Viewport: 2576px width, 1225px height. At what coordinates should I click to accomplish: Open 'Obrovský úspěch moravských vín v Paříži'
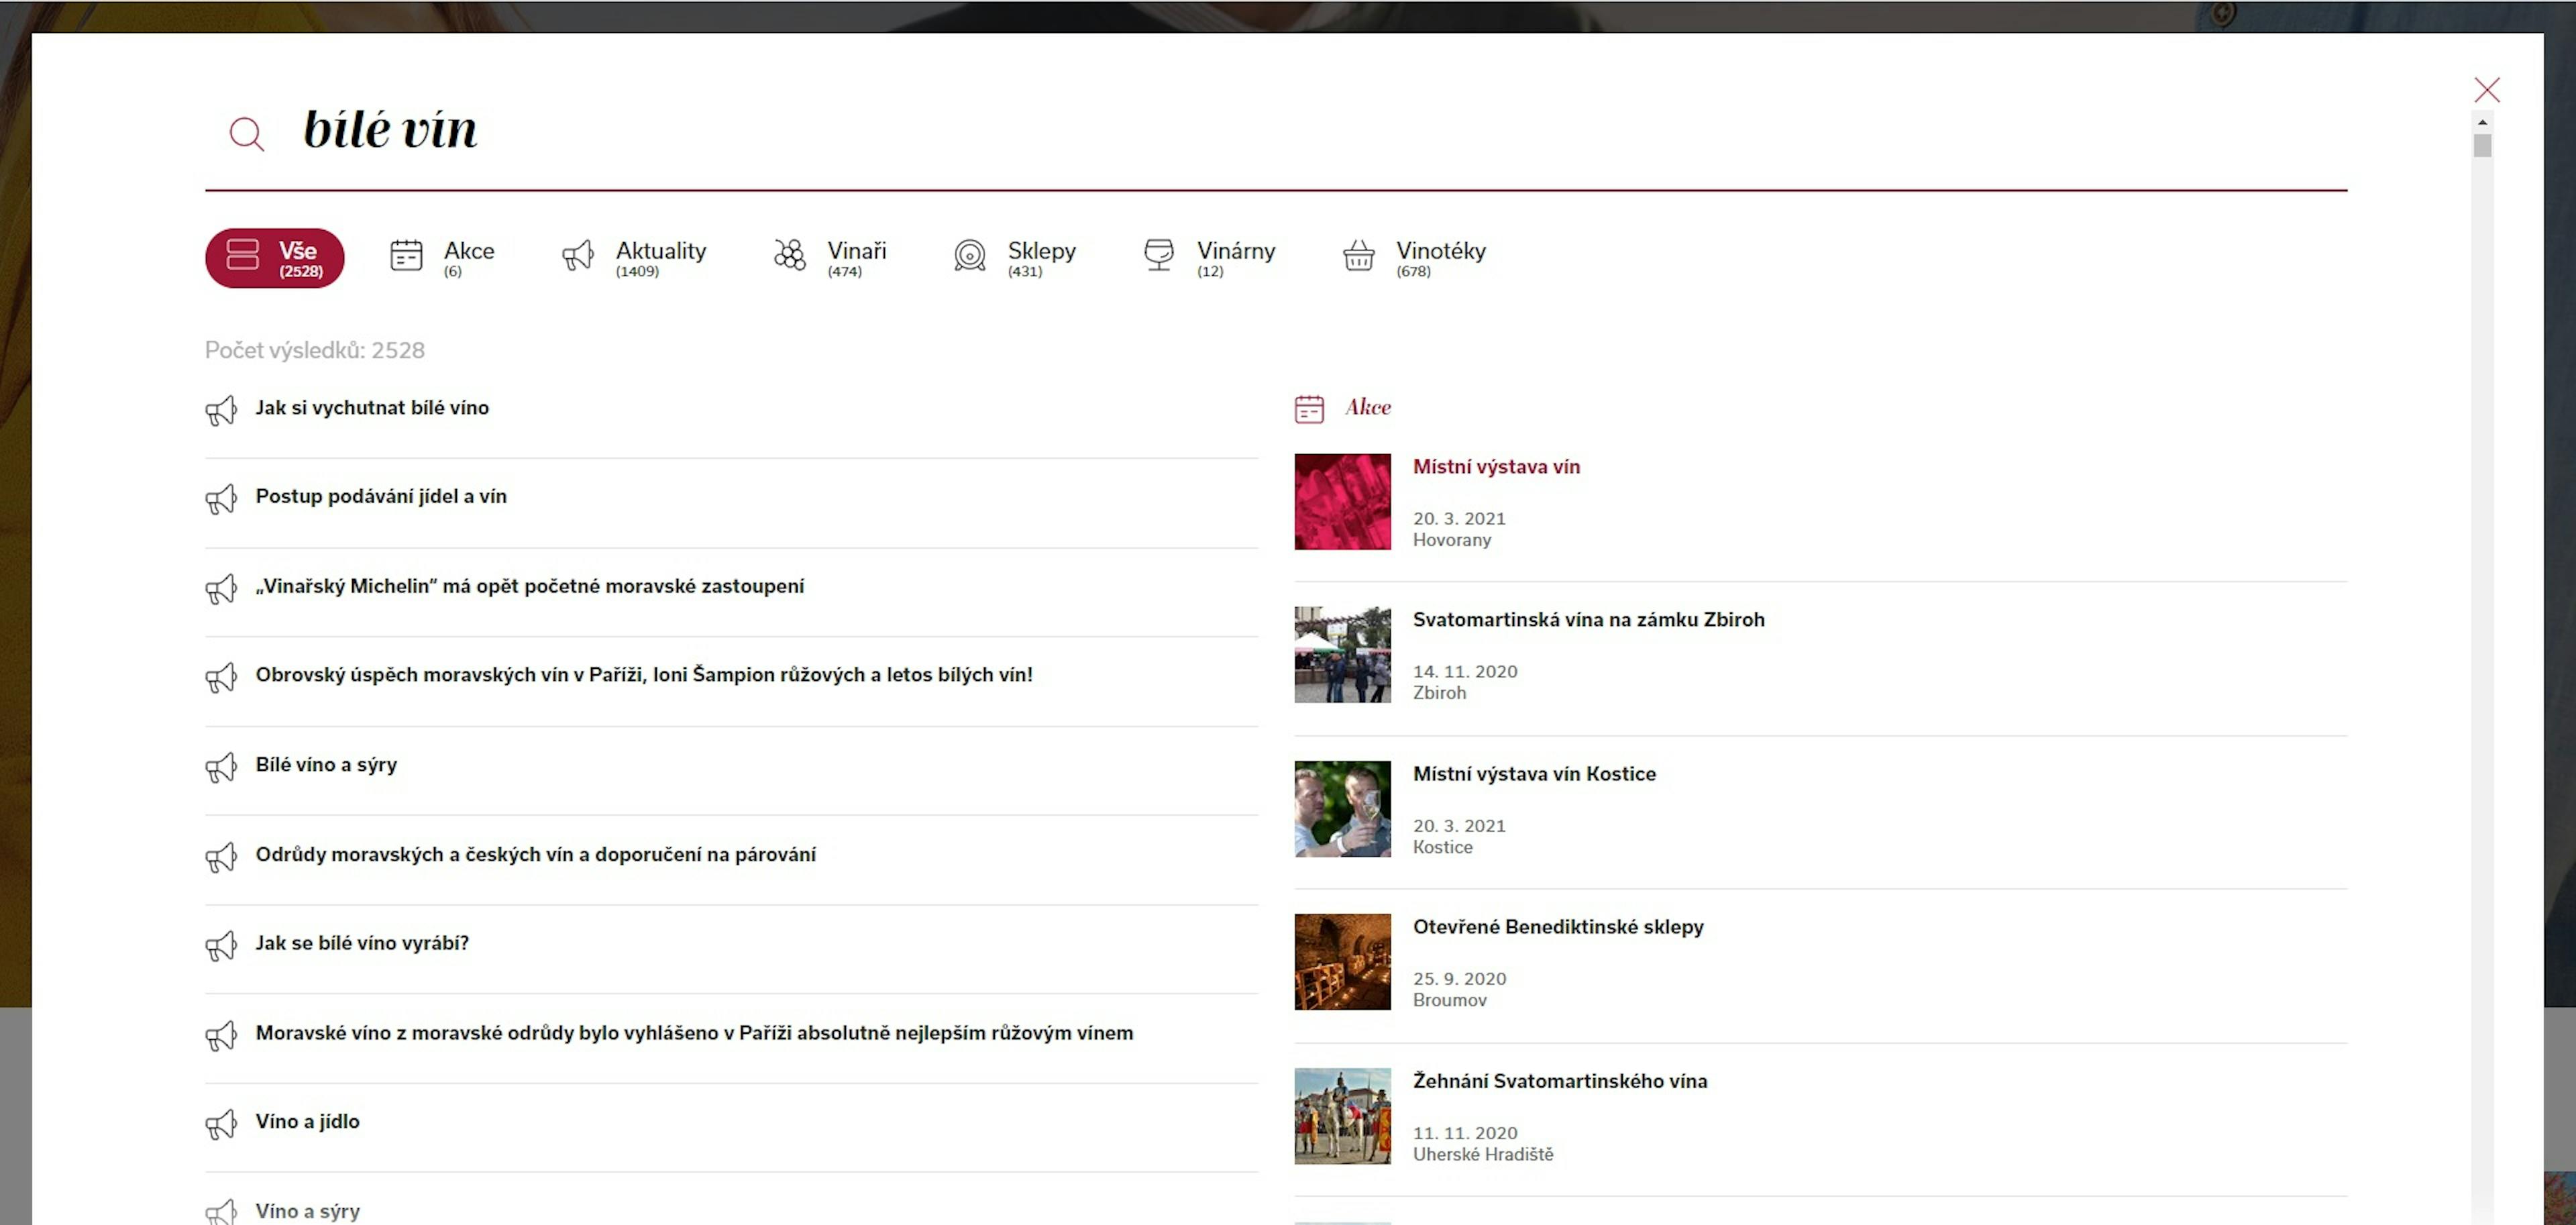coord(644,675)
